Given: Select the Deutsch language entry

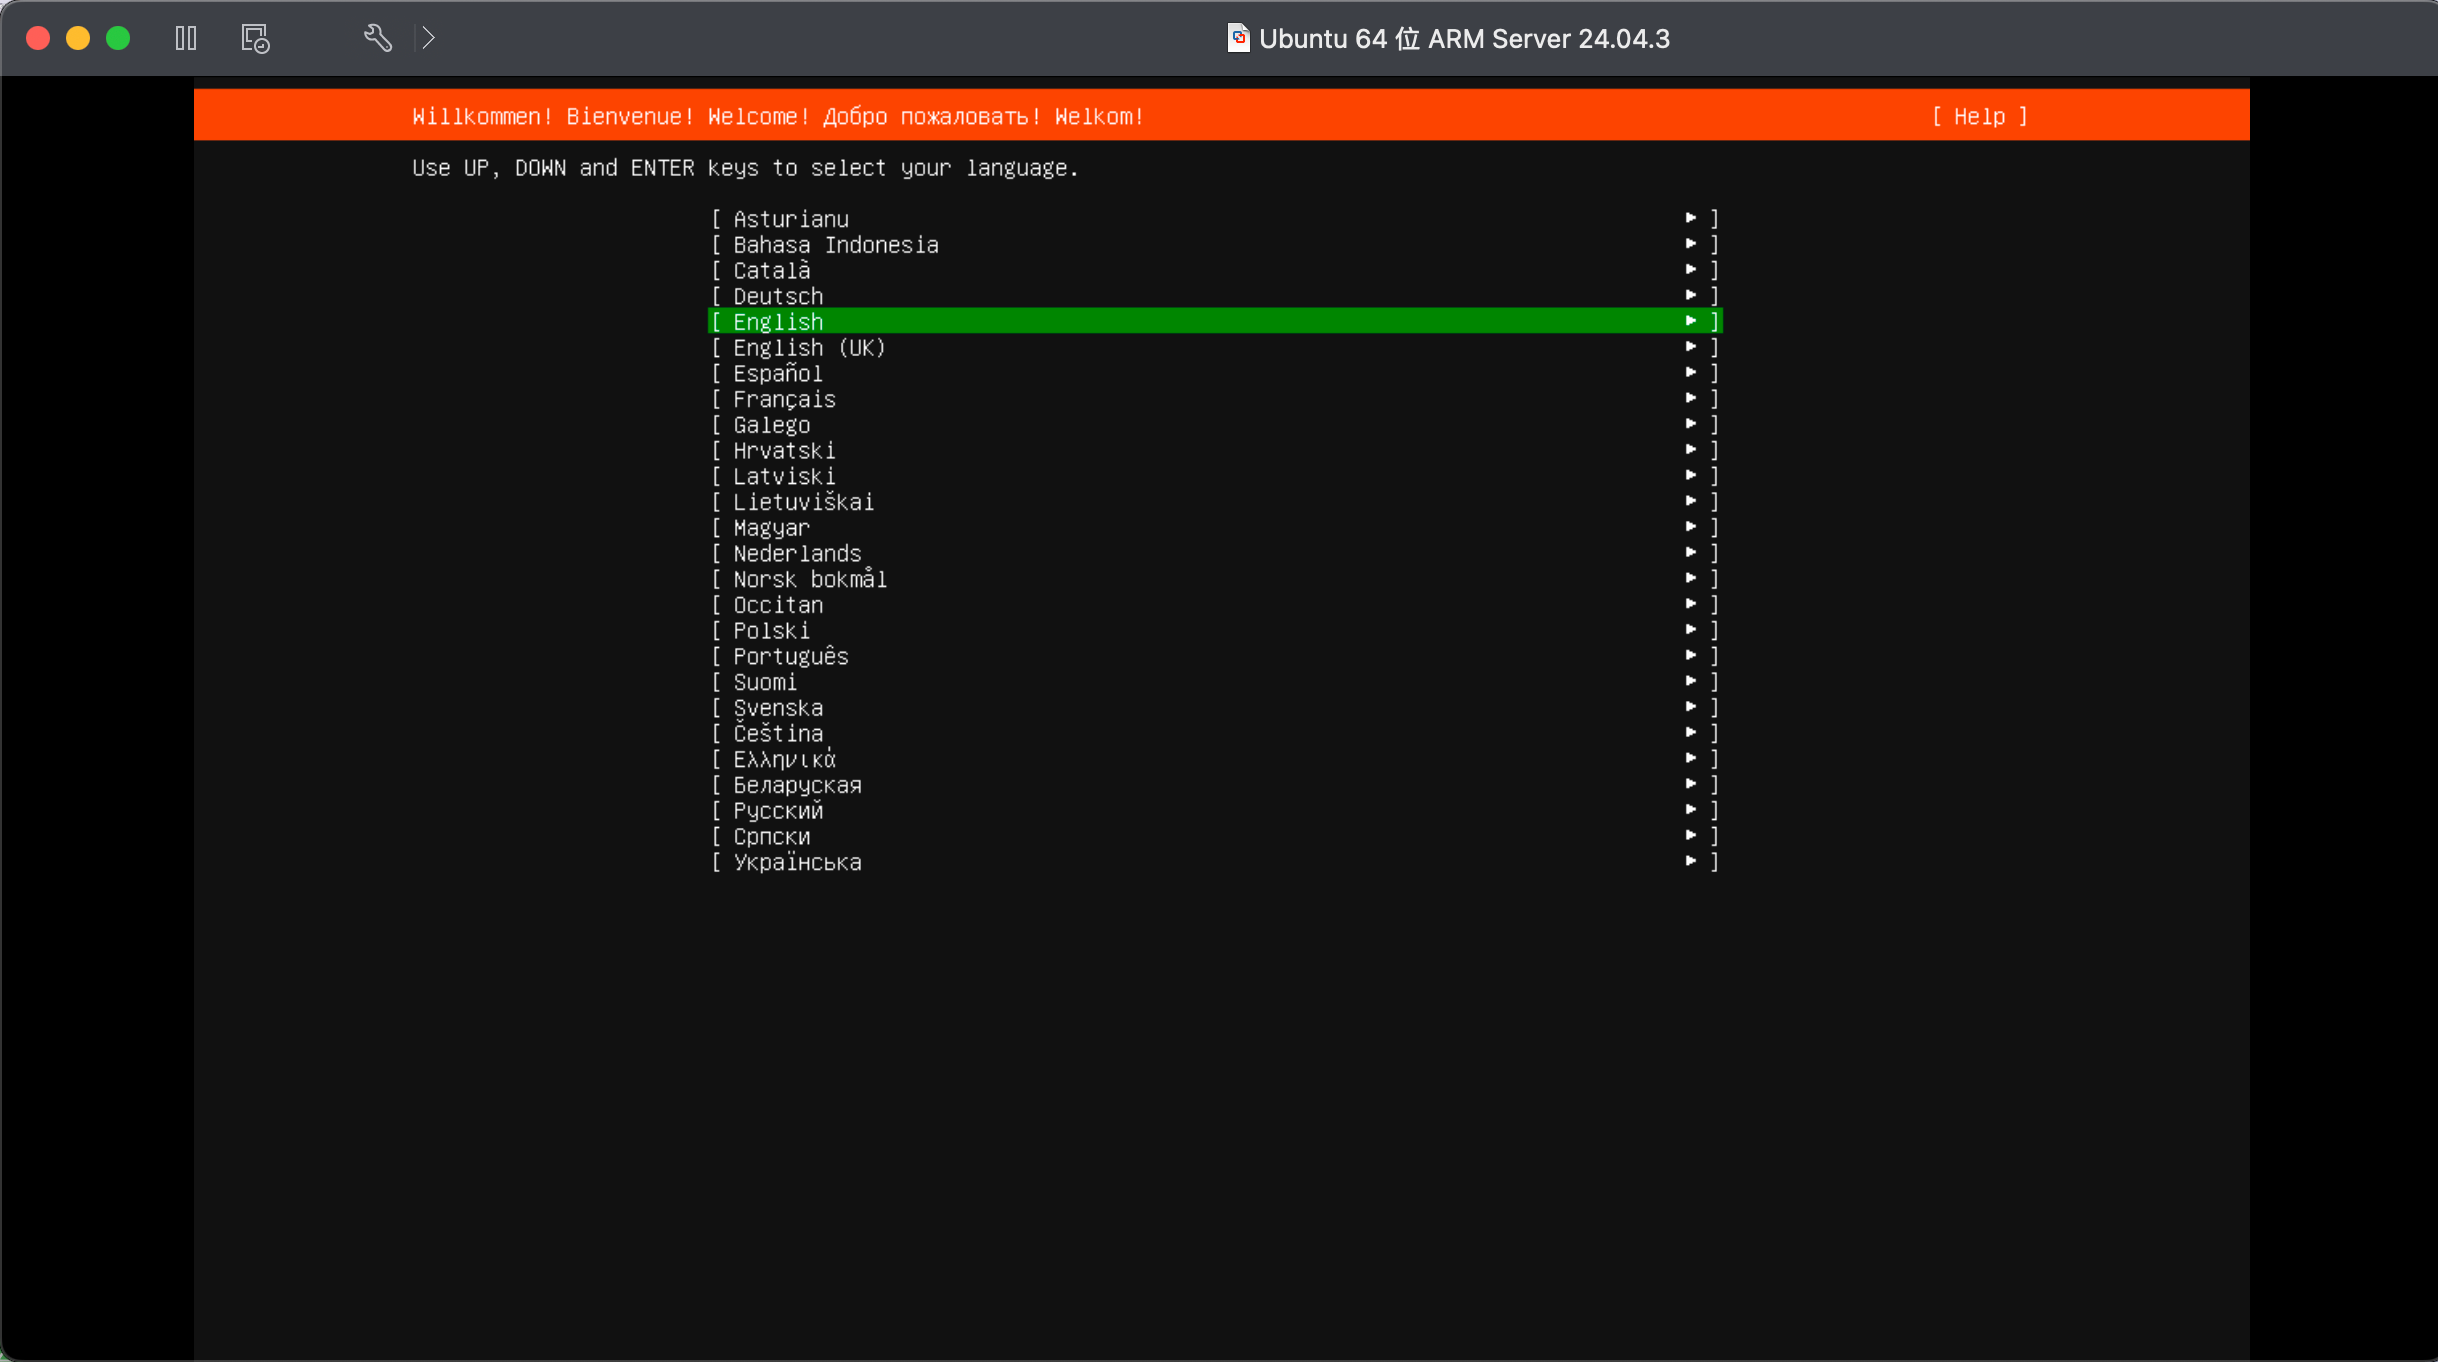Looking at the screenshot, I should [x=778, y=296].
